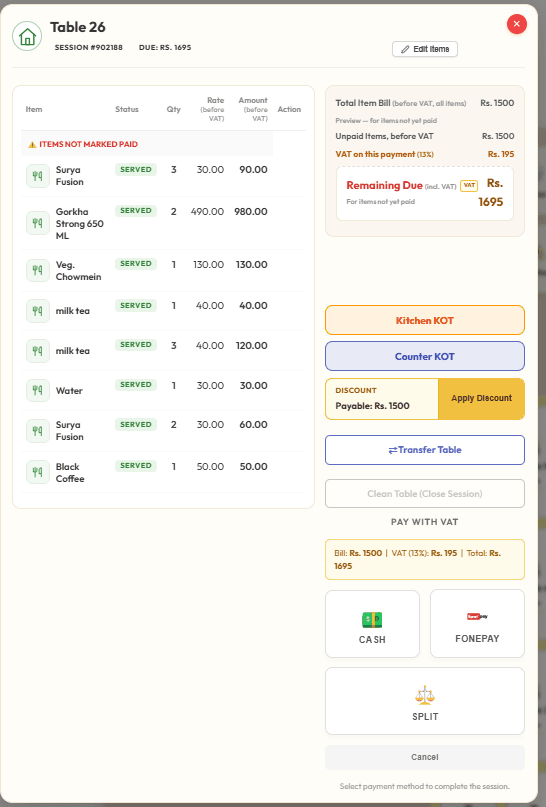The width and height of the screenshot is (546, 807).
Task: Click the DUE: RS. 1695 header text
Action: [165, 47]
